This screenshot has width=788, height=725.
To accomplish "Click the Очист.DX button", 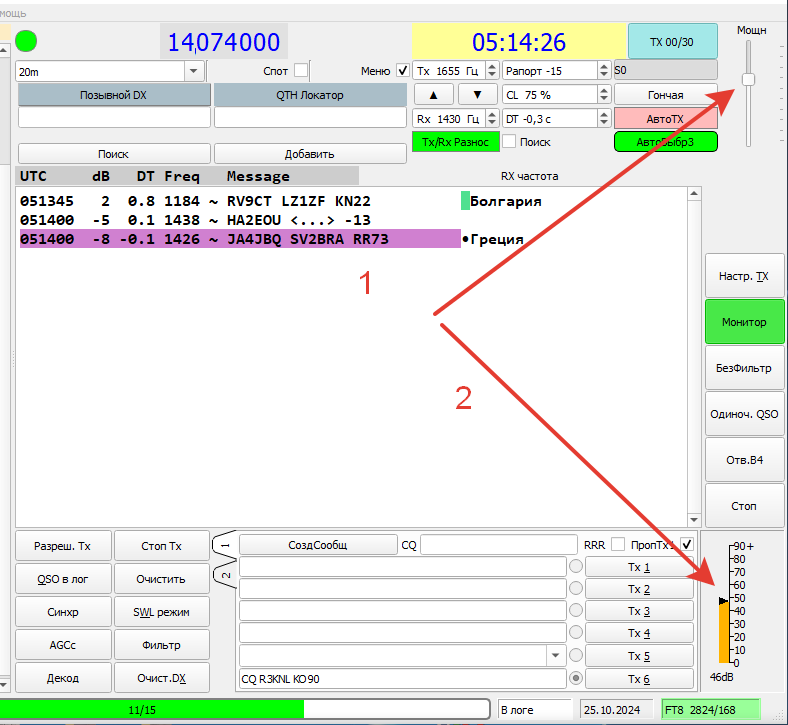I will click(162, 678).
